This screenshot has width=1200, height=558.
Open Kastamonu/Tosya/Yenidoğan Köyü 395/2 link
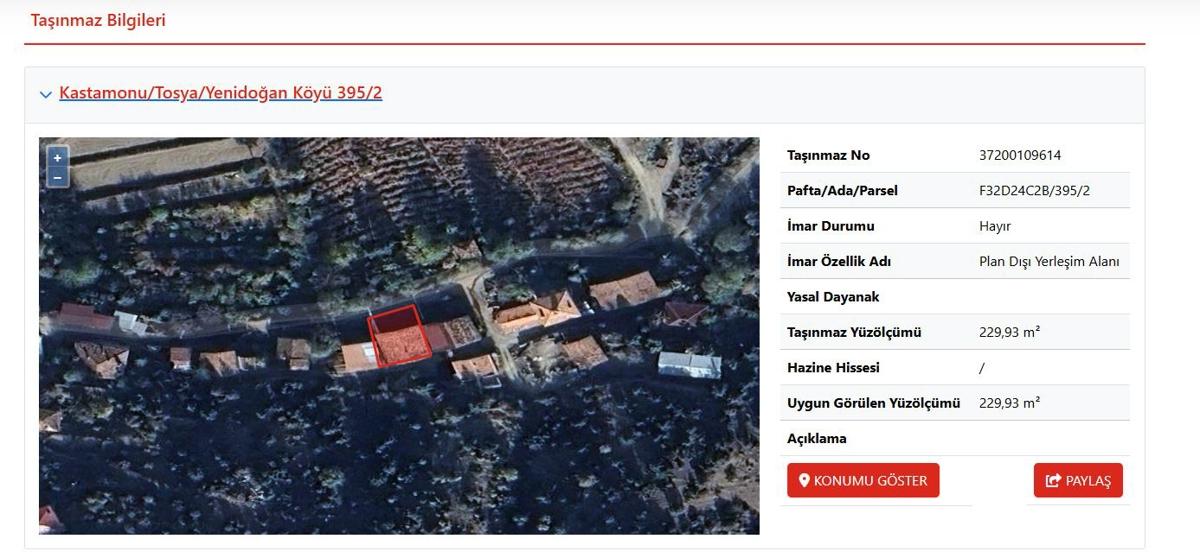[x=221, y=93]
